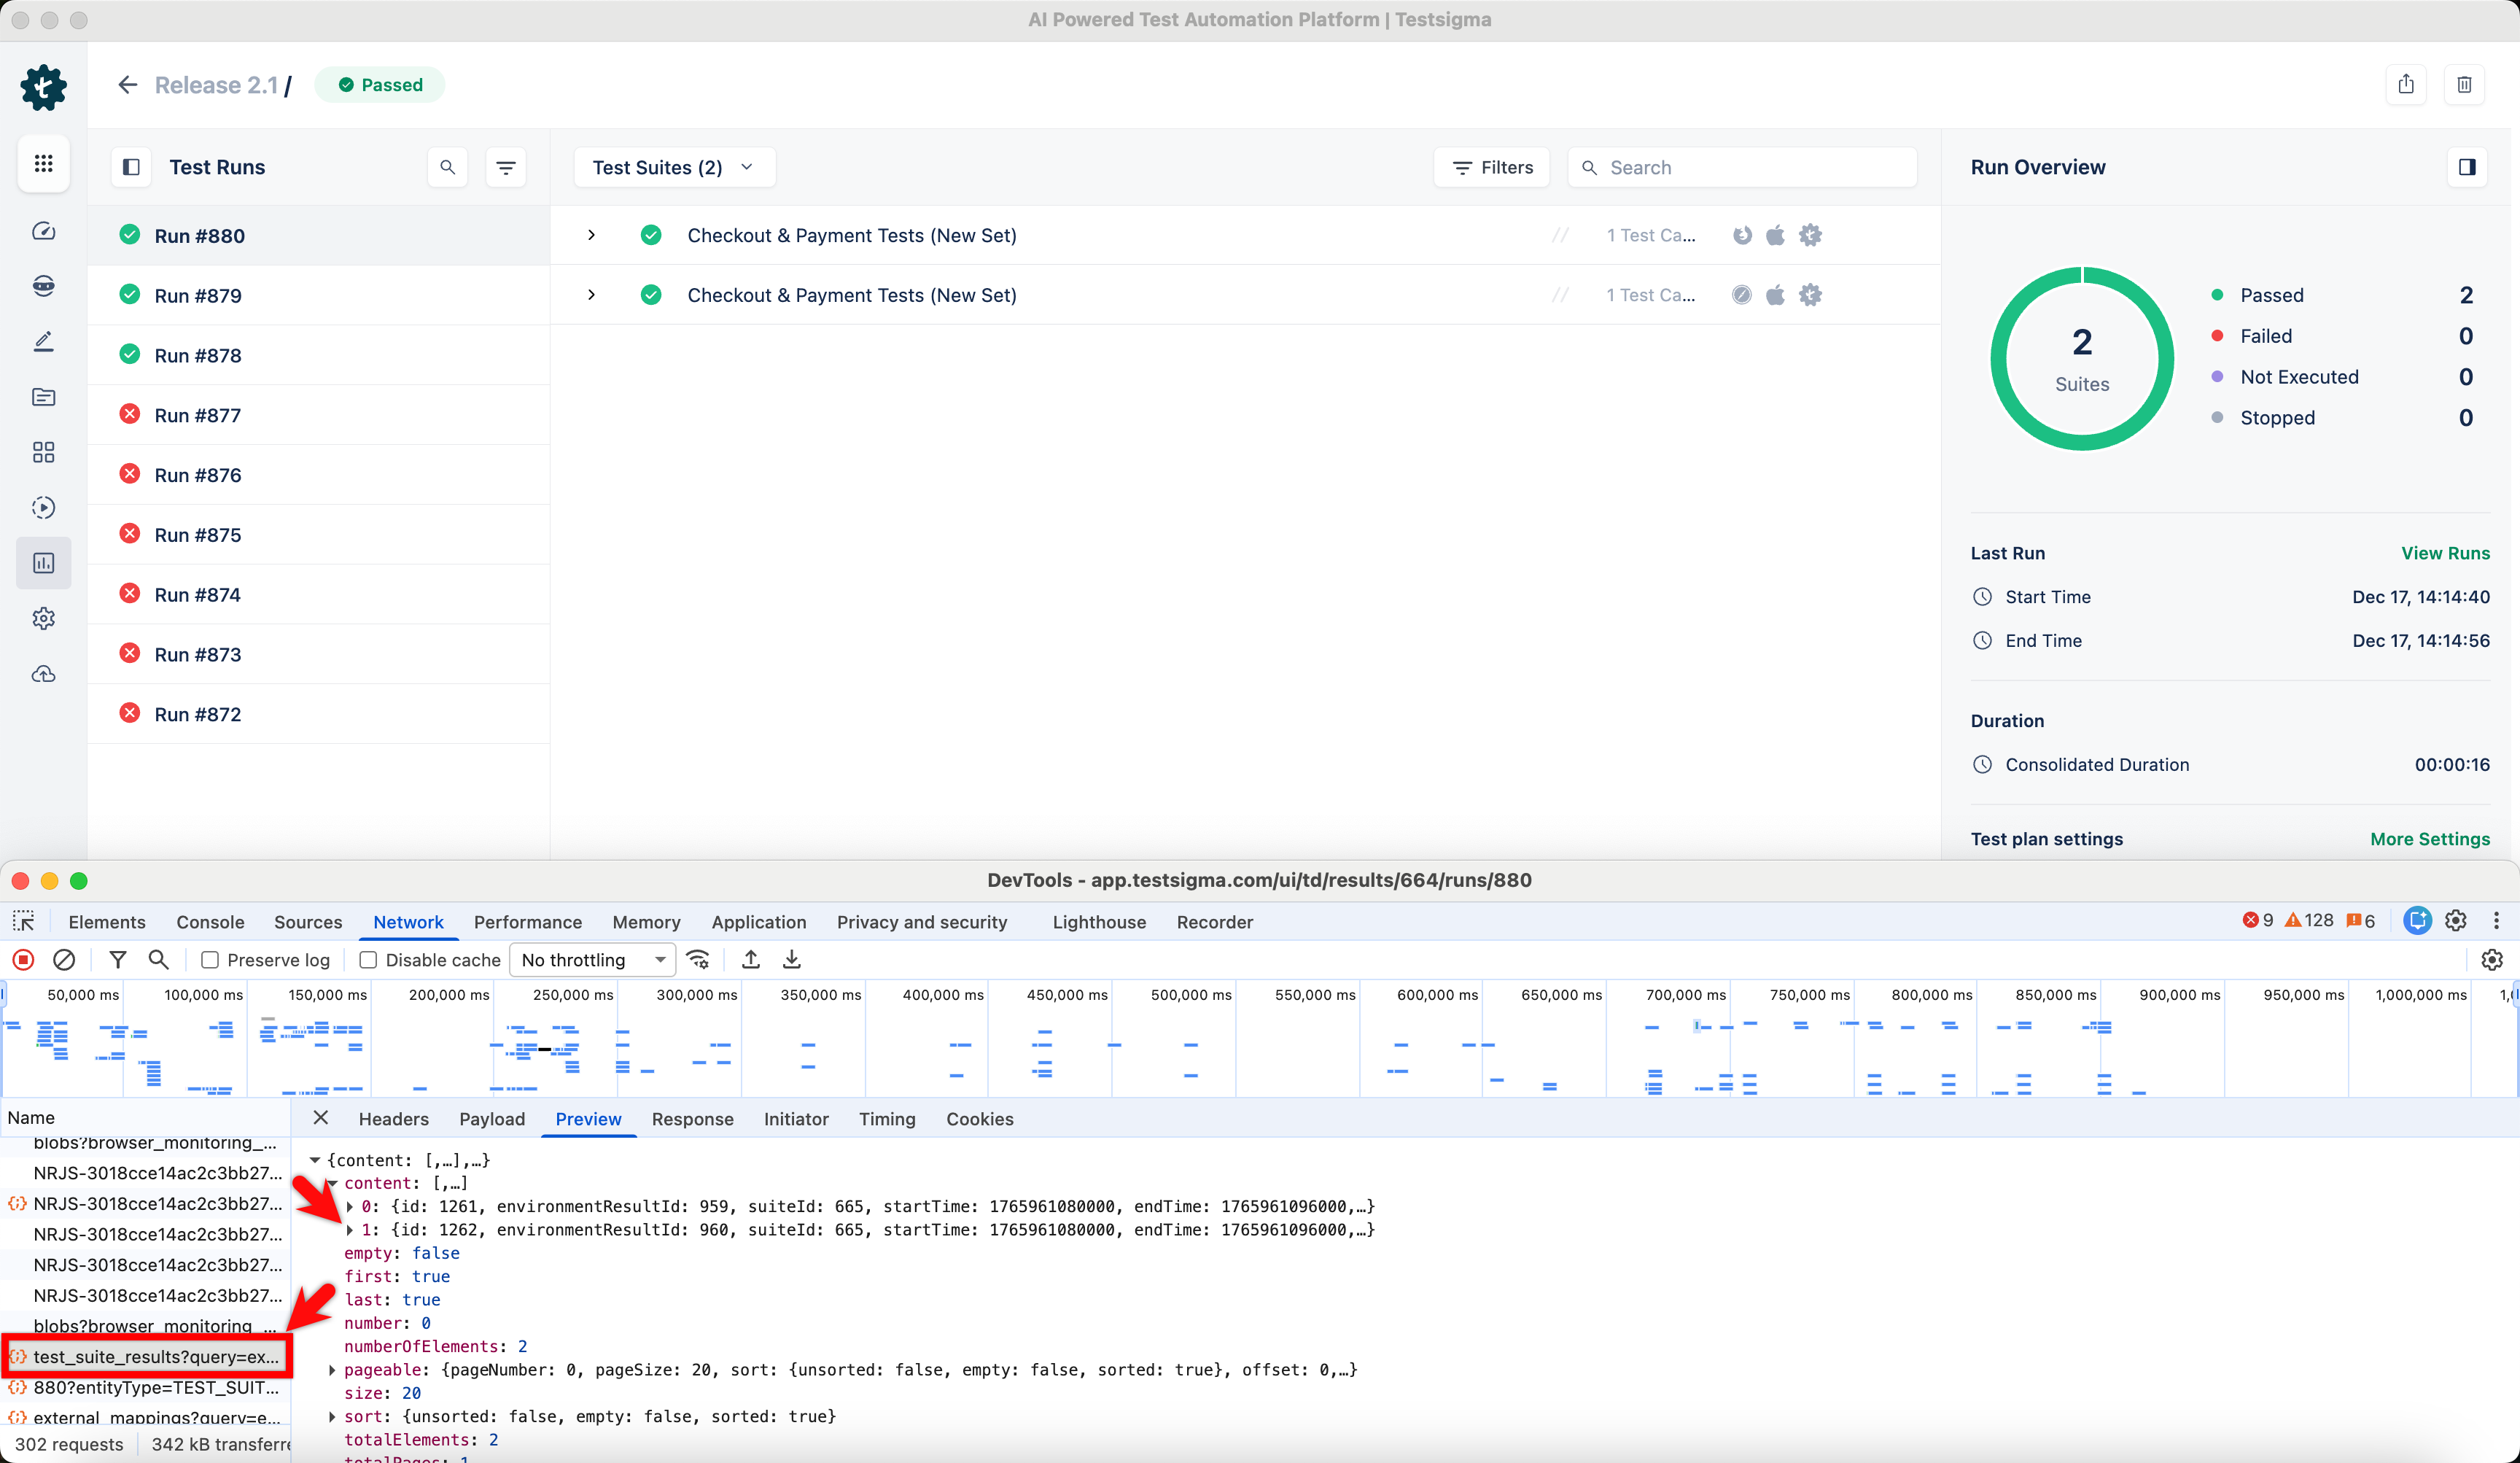Open DevTools settings gear icon
This screenshot has height=1463, width=2520.
[x=2455, y=921]
